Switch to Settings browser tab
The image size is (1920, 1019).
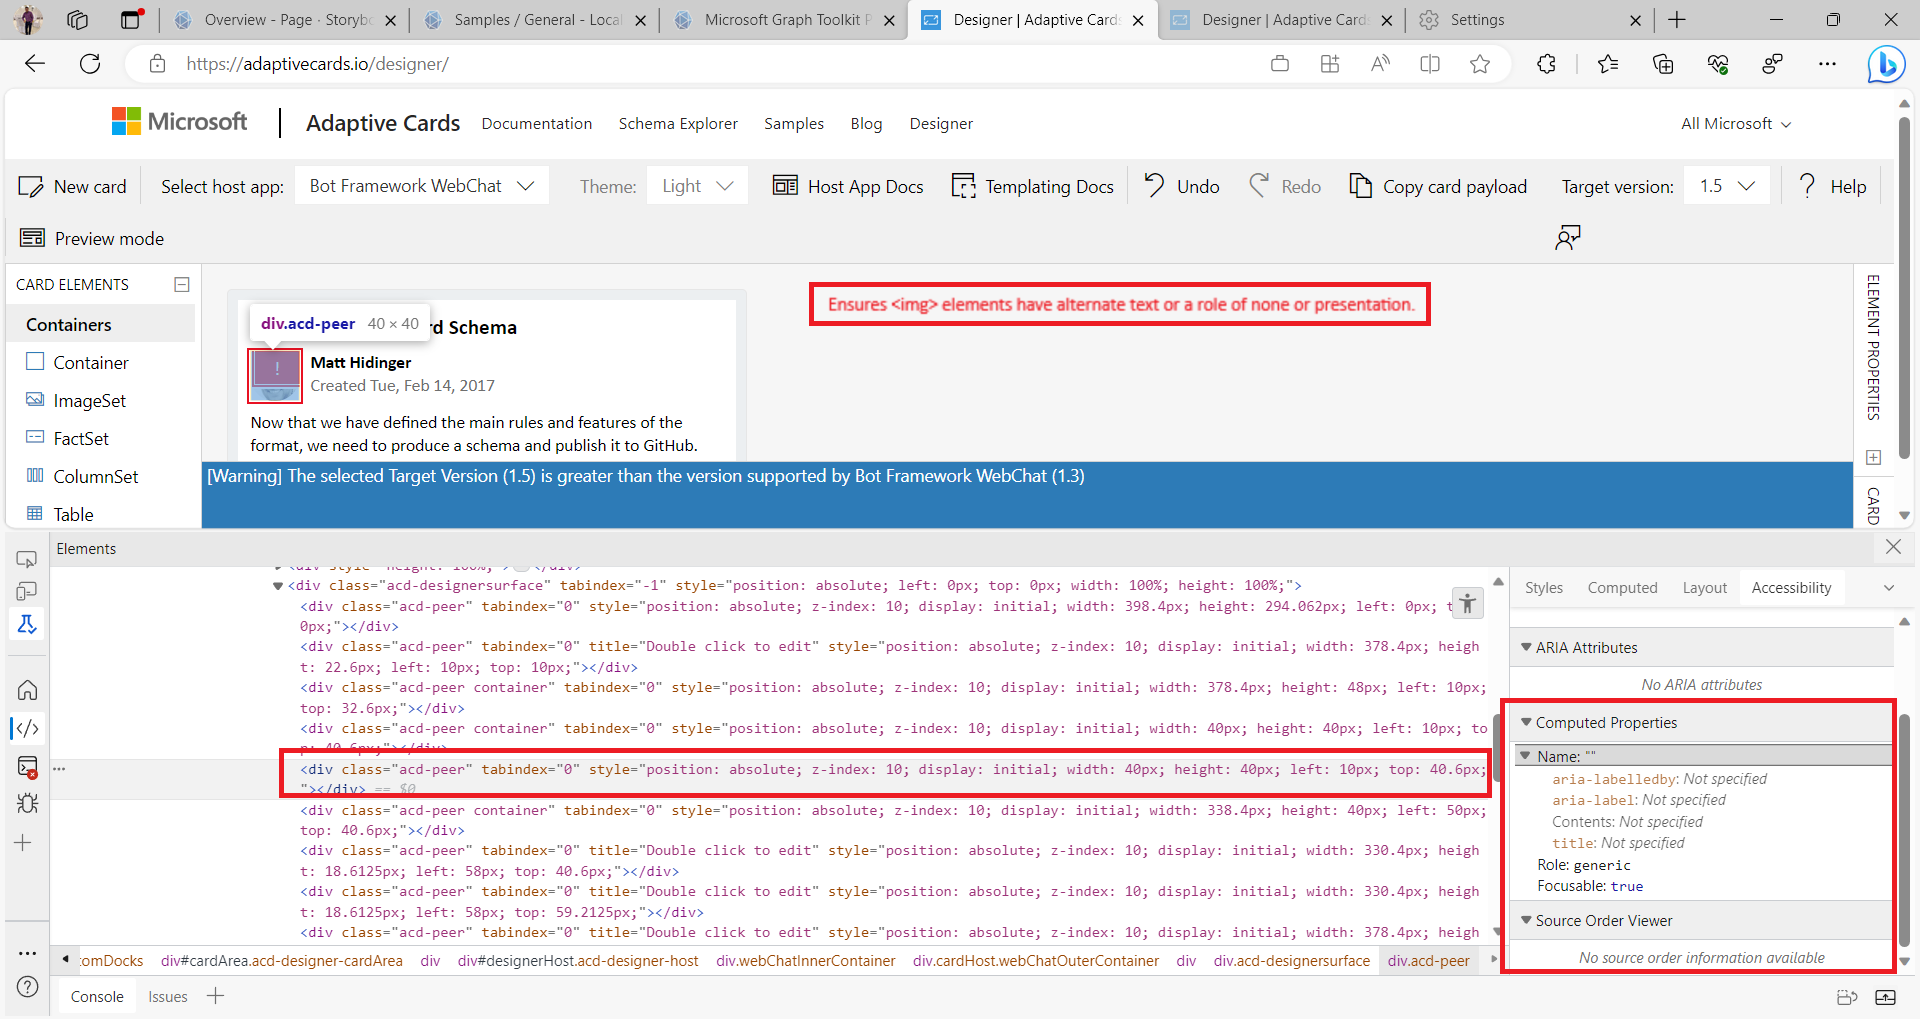click(x=1528, y=20)
